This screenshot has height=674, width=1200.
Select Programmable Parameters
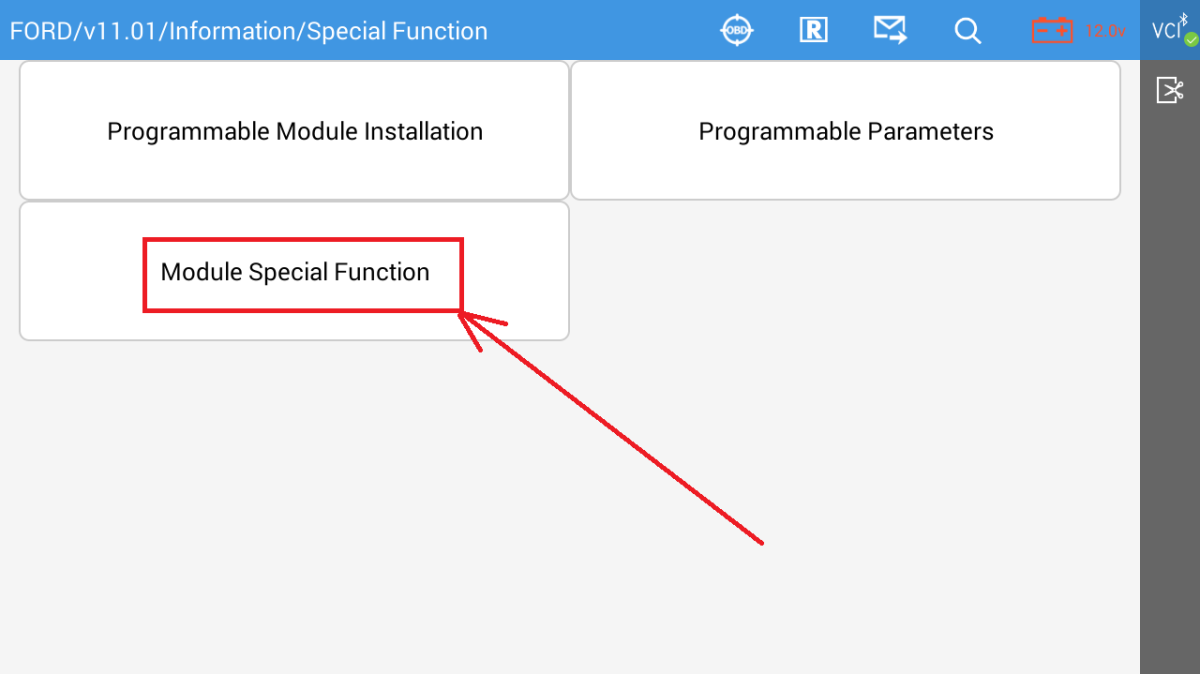845,131
